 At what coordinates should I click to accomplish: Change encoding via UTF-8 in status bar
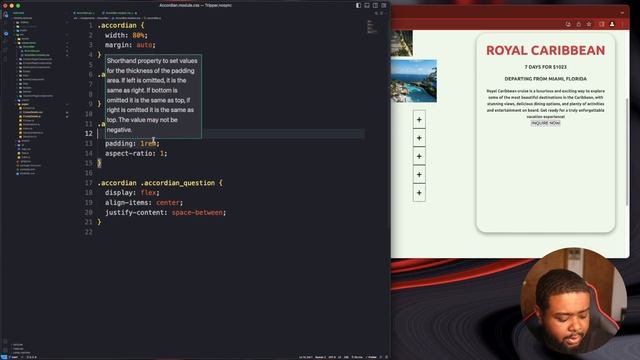coord(332,357)
